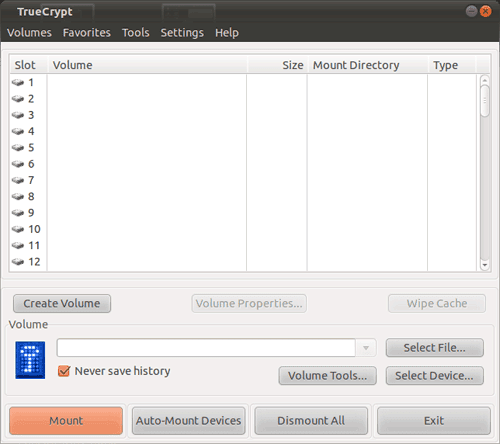Close the TrueCrypt window

[x=485, y=12]
